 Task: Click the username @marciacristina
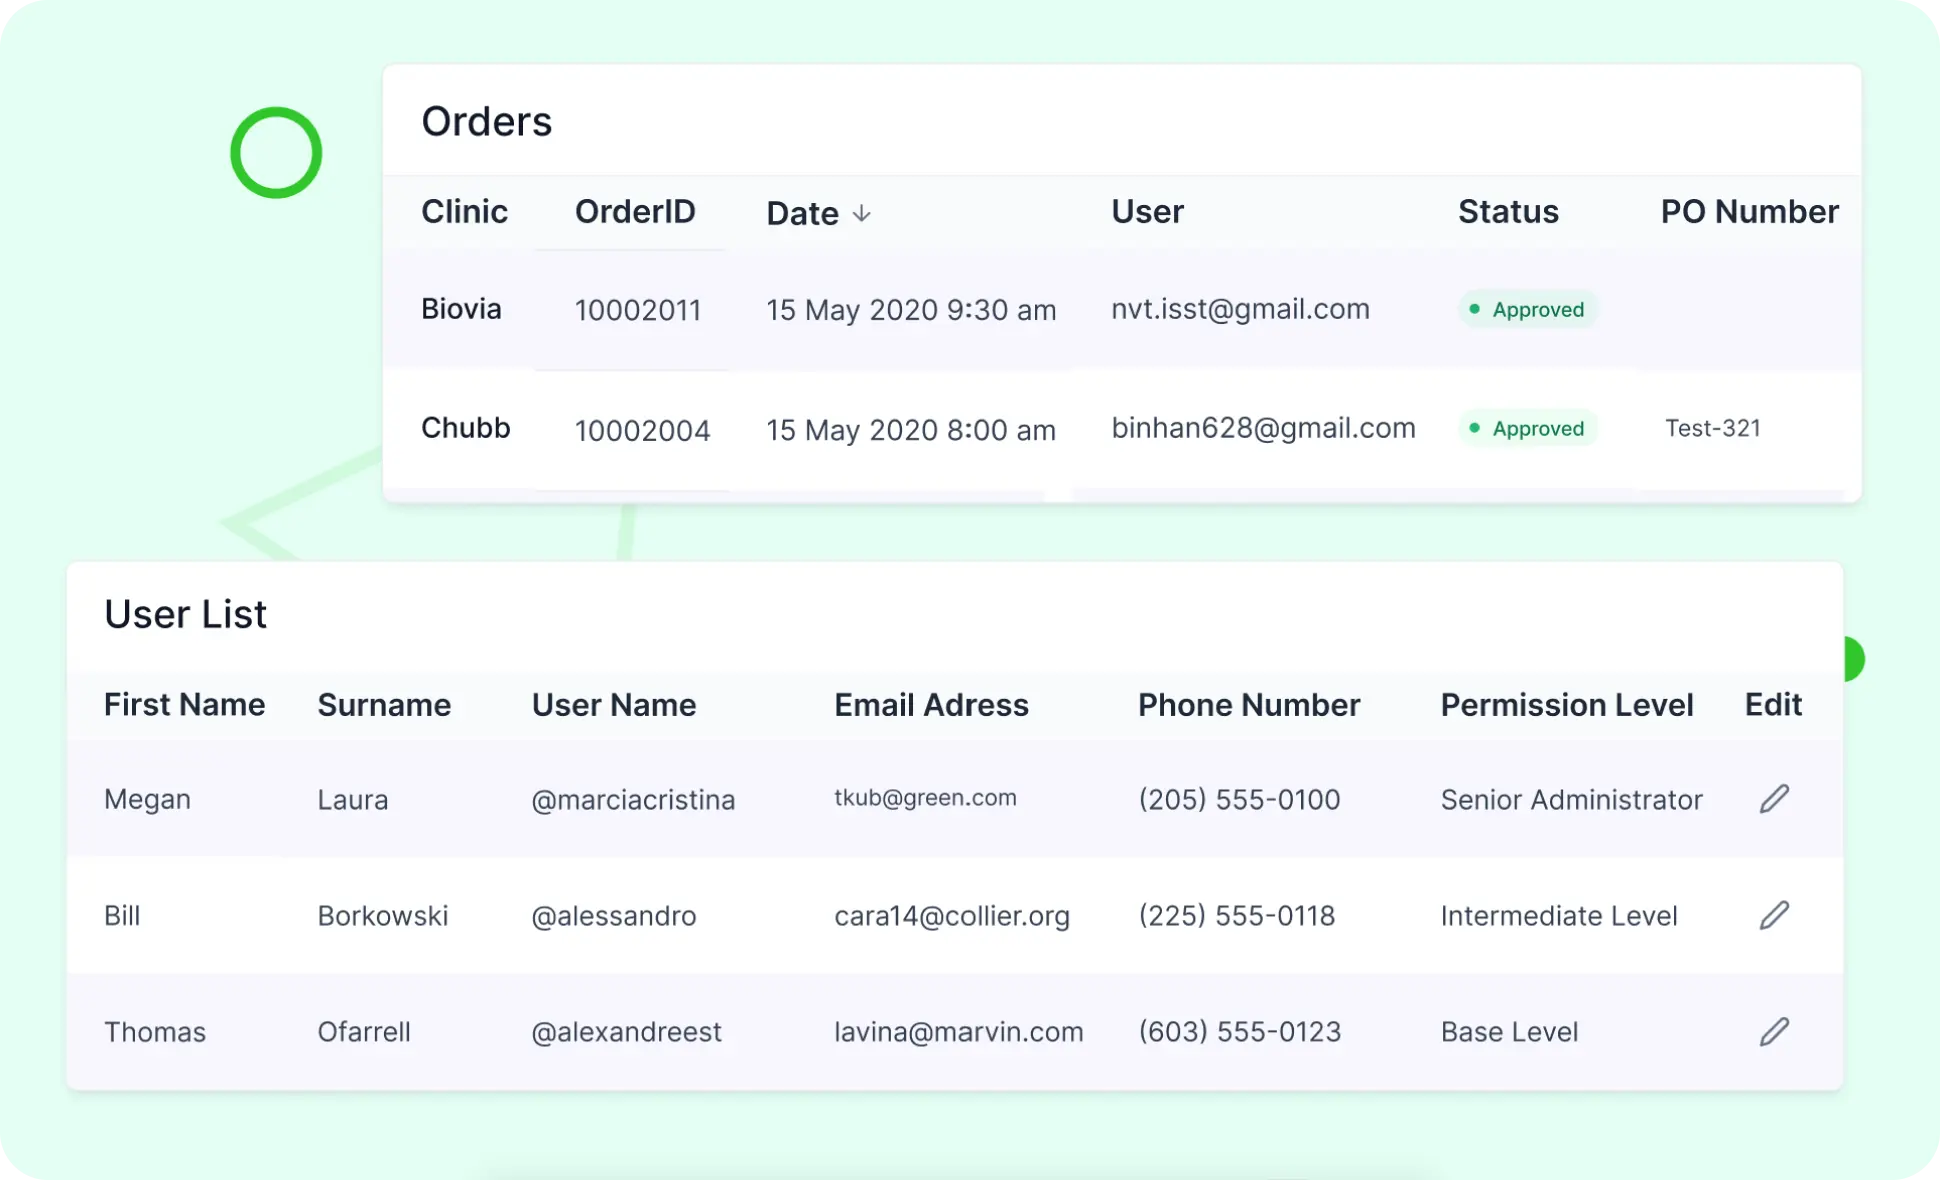[x=633, y=800]
